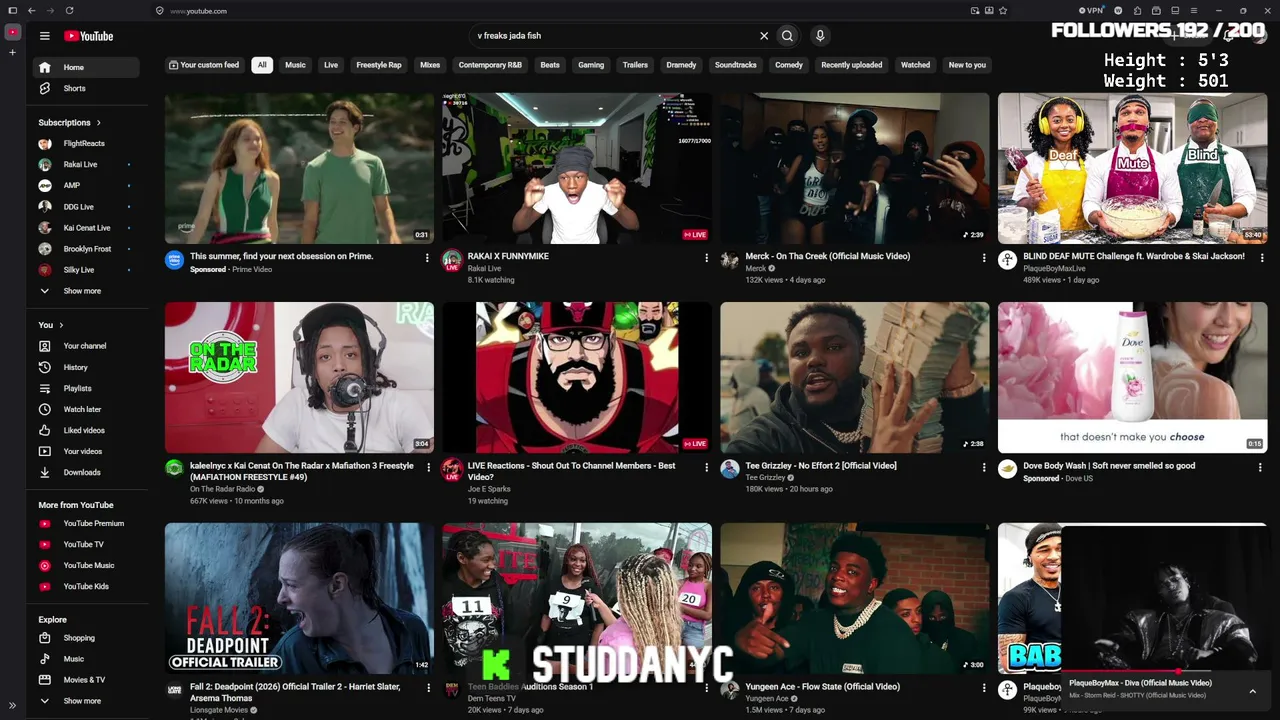This screenshot has width=1280, height=720.
Task: Open options for BLIND DEAF MUTE Challenge video
Action: [x=1261, y=258]
